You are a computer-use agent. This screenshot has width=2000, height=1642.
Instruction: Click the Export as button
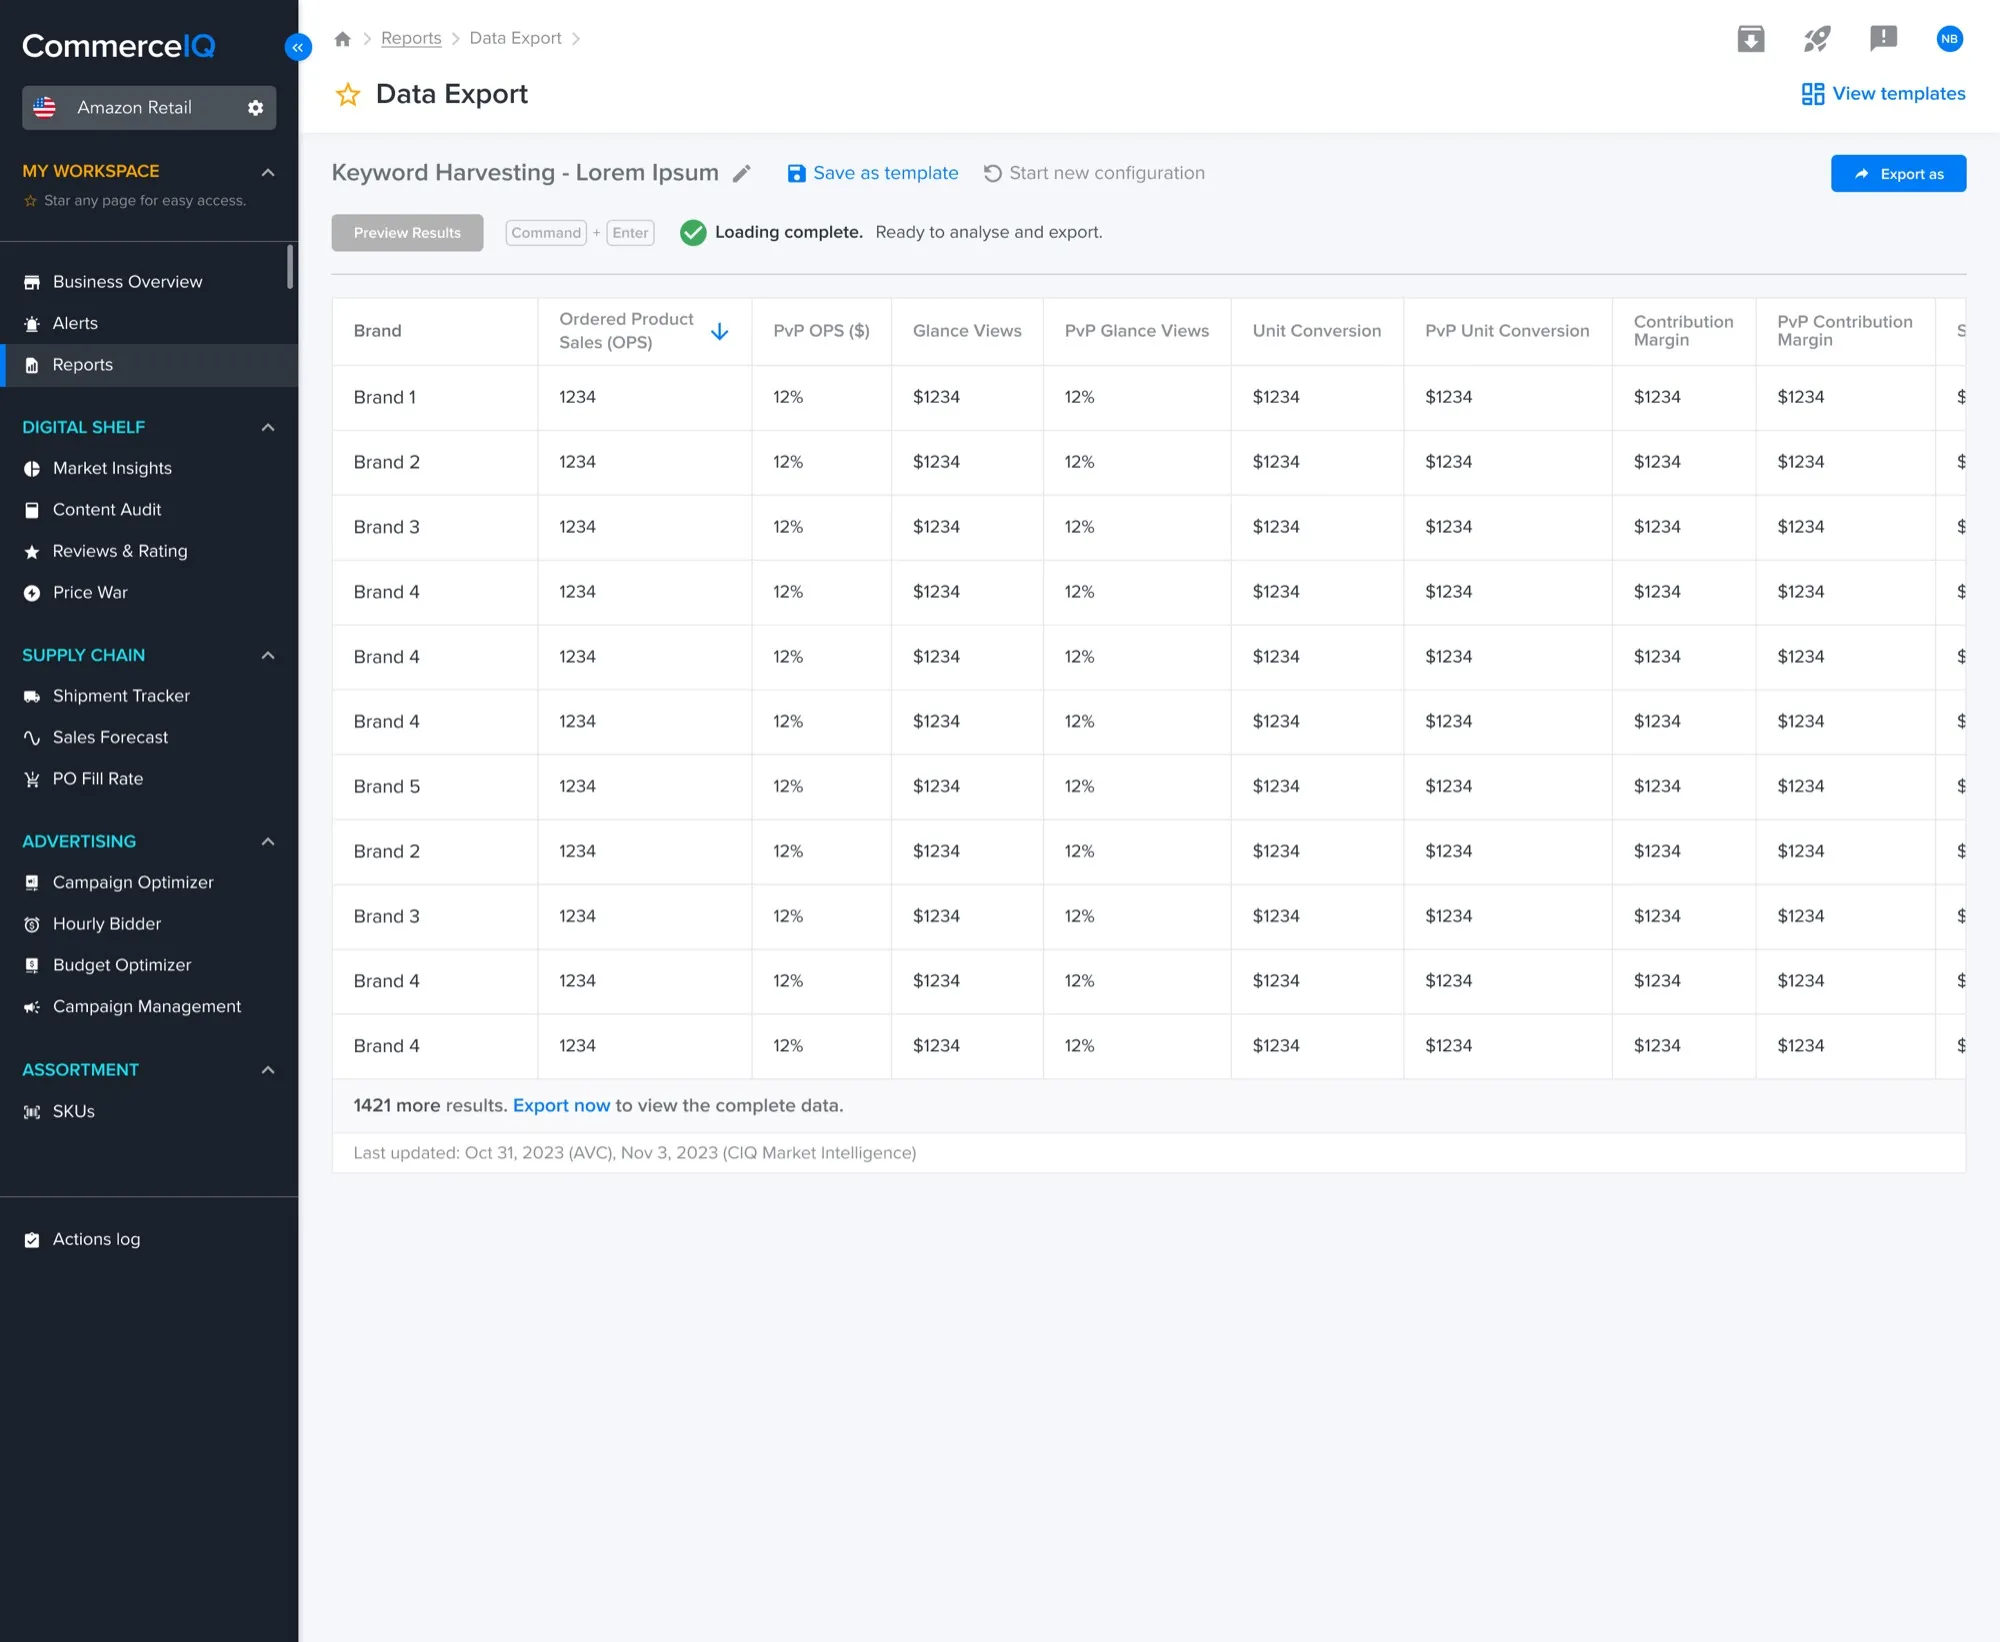[x=1898, y=174]
